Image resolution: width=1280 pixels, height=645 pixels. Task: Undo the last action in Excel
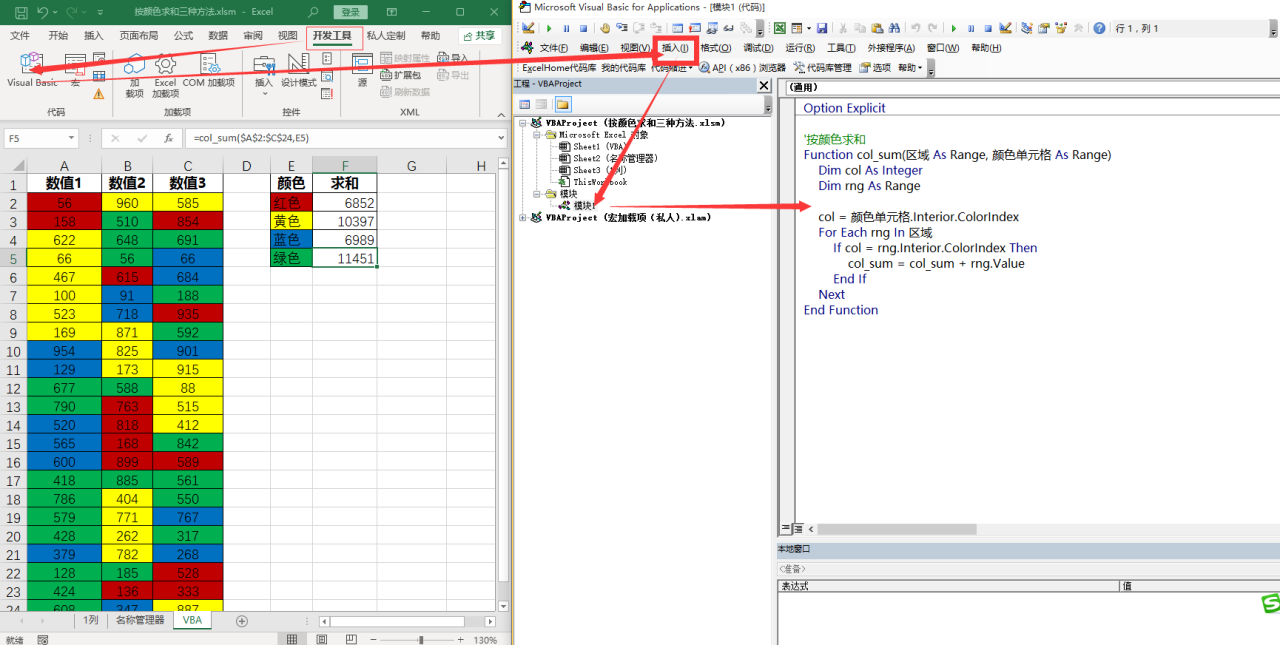(x=43, y=12)
